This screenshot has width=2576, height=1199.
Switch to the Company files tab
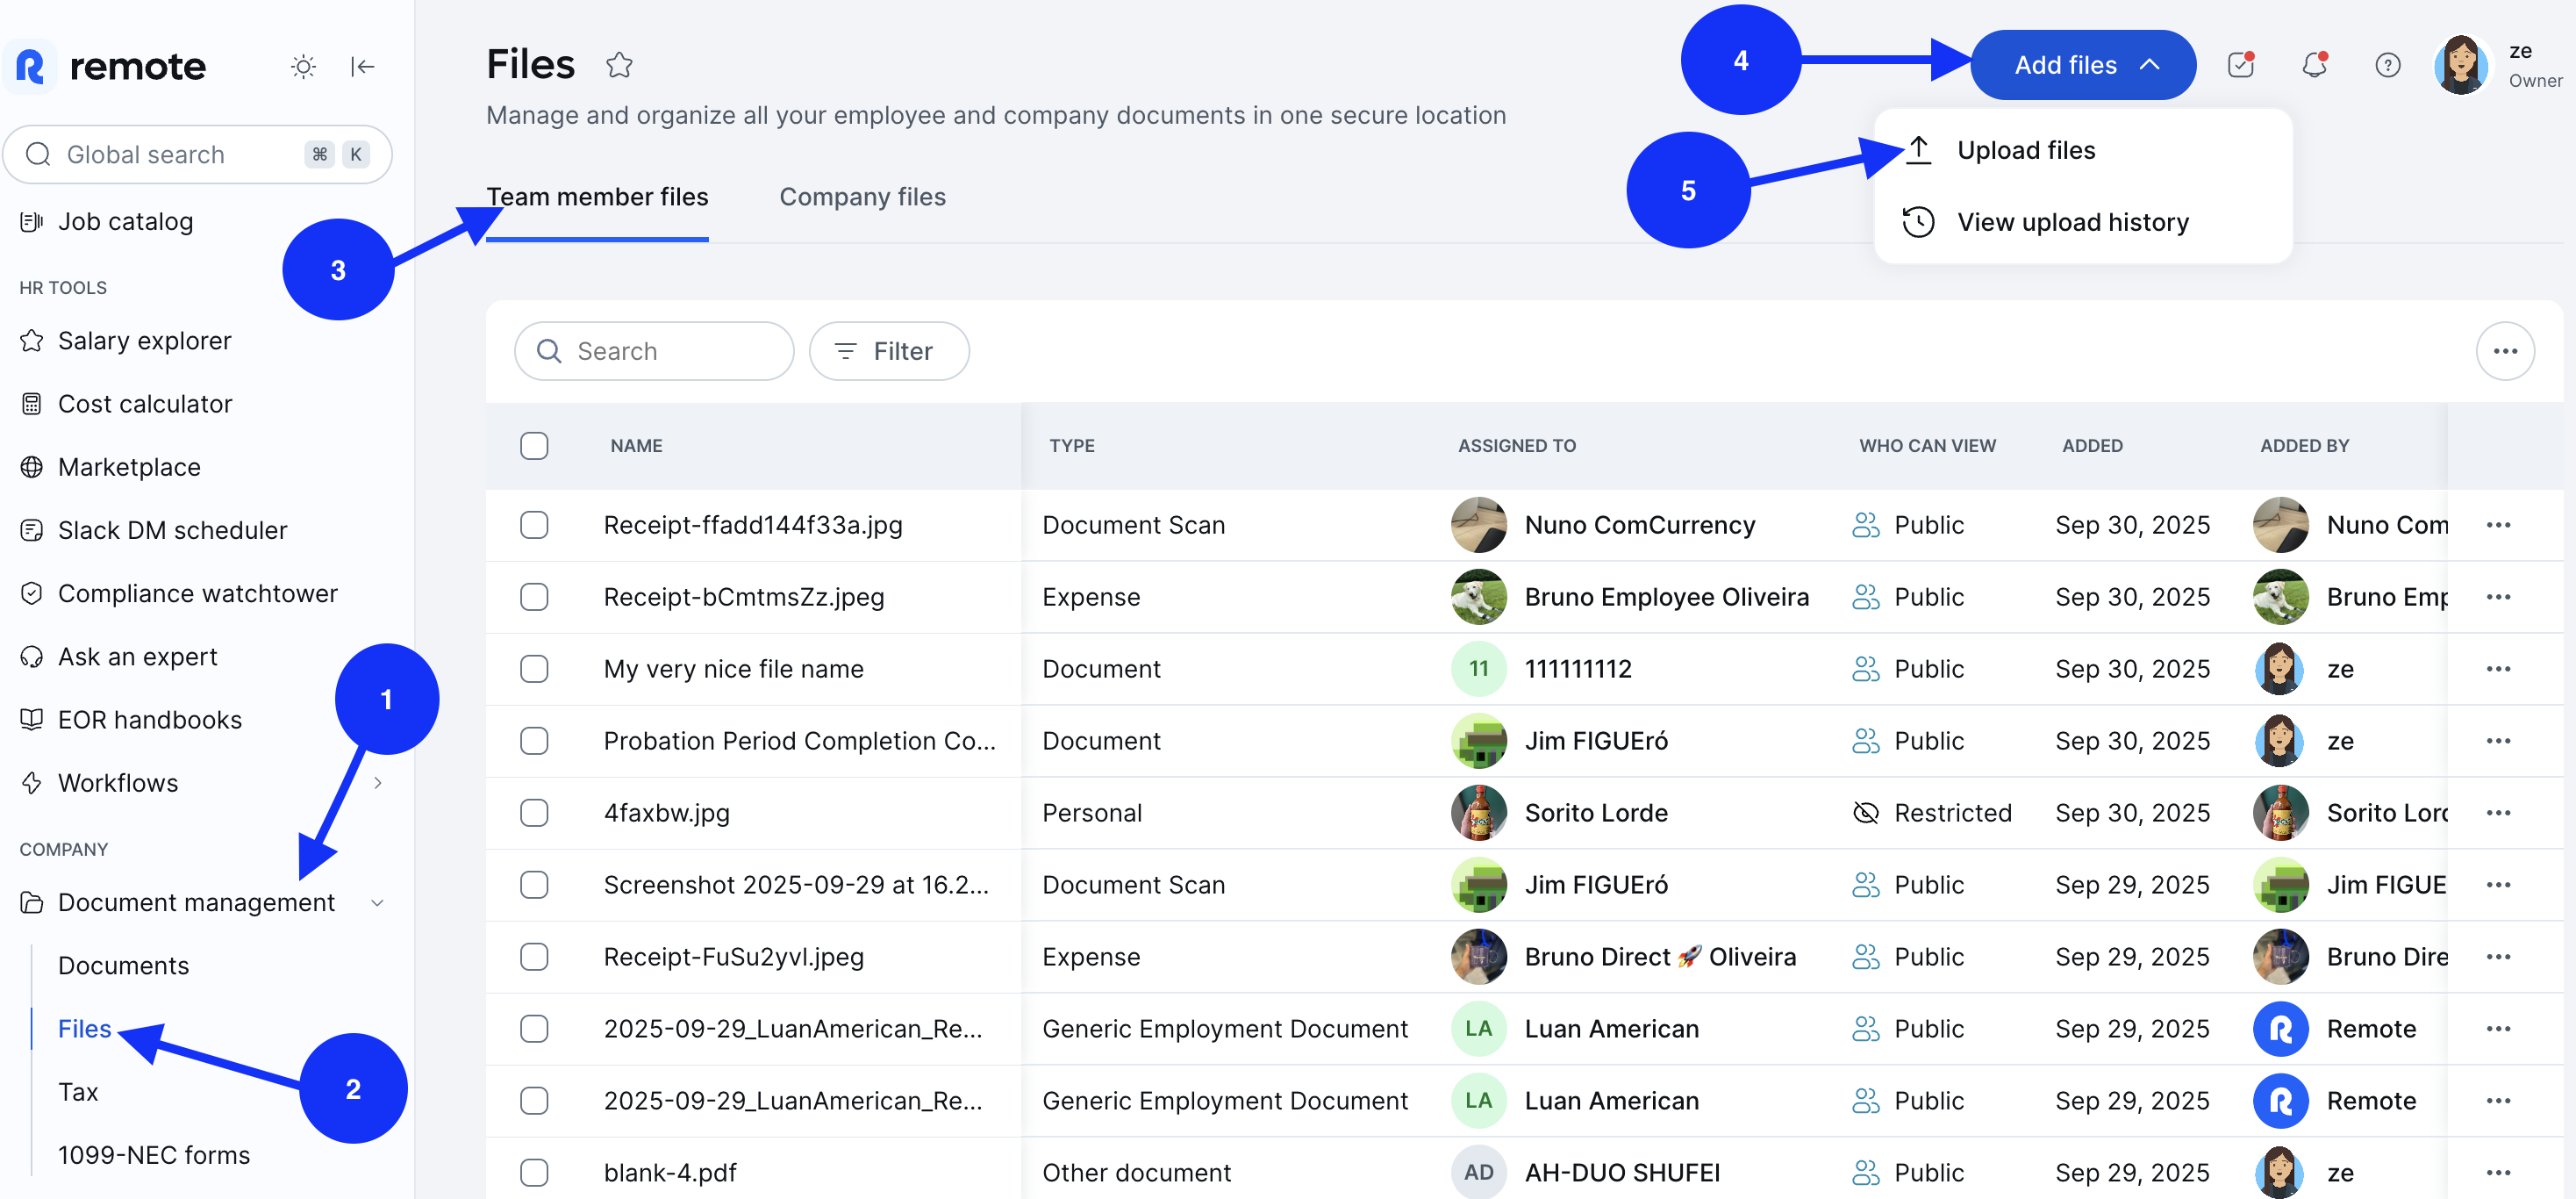click(862, 197)
